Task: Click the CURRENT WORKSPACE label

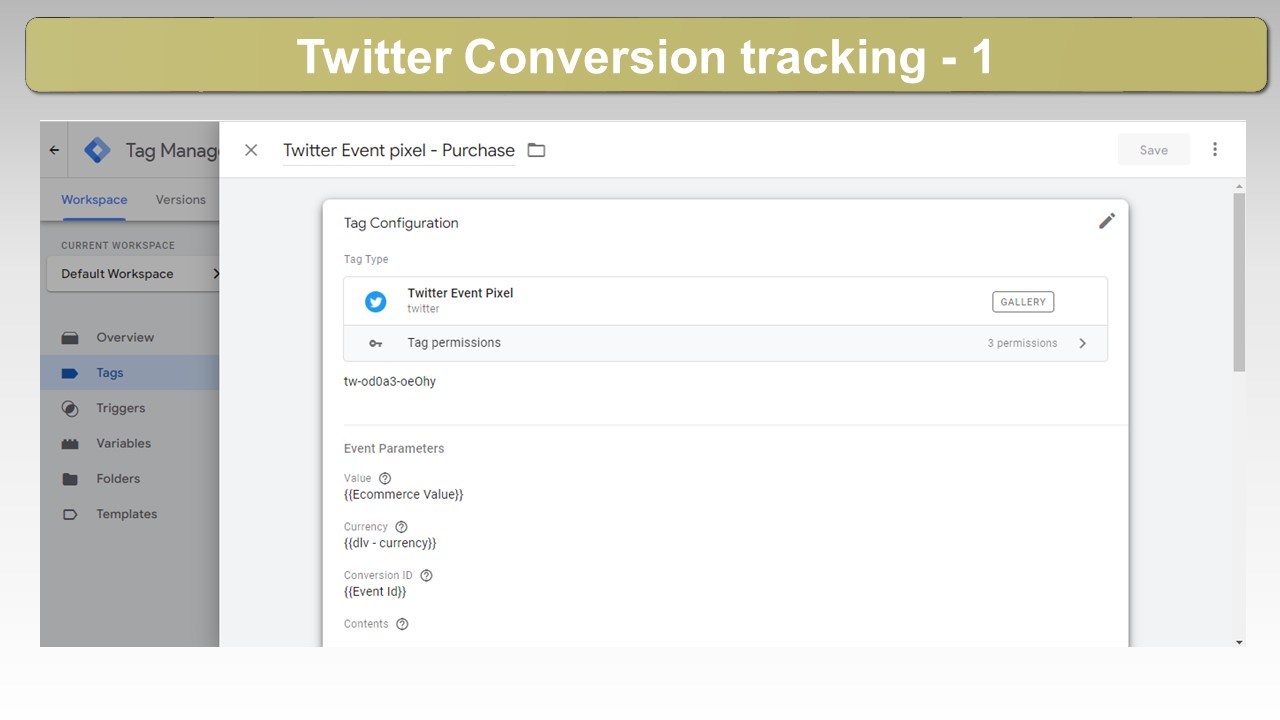Action: pyautogui.click(x=118, y=245)
